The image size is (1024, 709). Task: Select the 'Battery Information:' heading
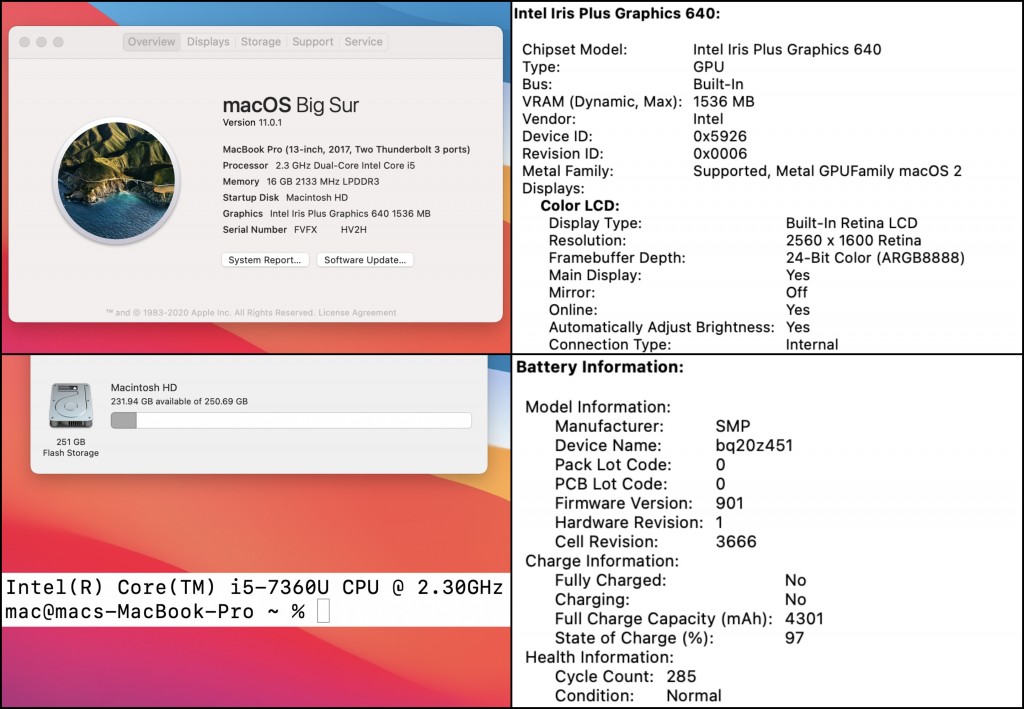click(600, 367)
